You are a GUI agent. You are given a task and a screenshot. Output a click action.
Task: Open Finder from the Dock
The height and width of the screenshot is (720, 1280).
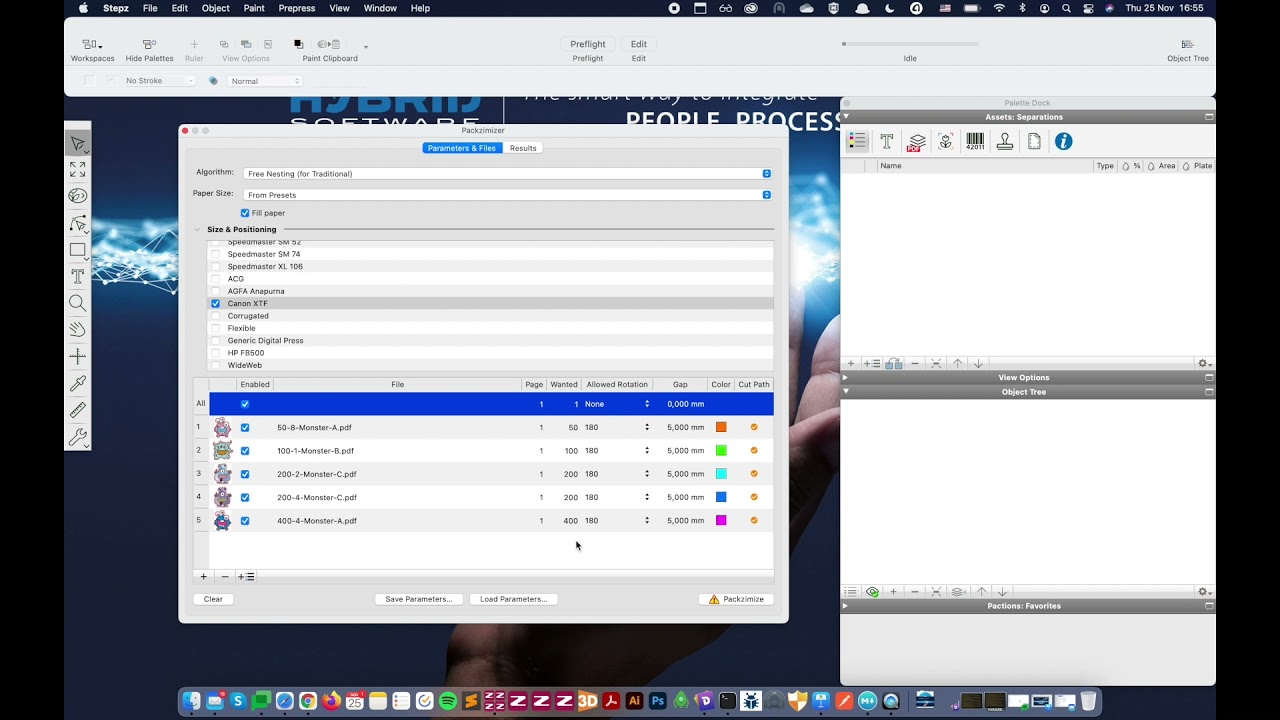[192, 702]
